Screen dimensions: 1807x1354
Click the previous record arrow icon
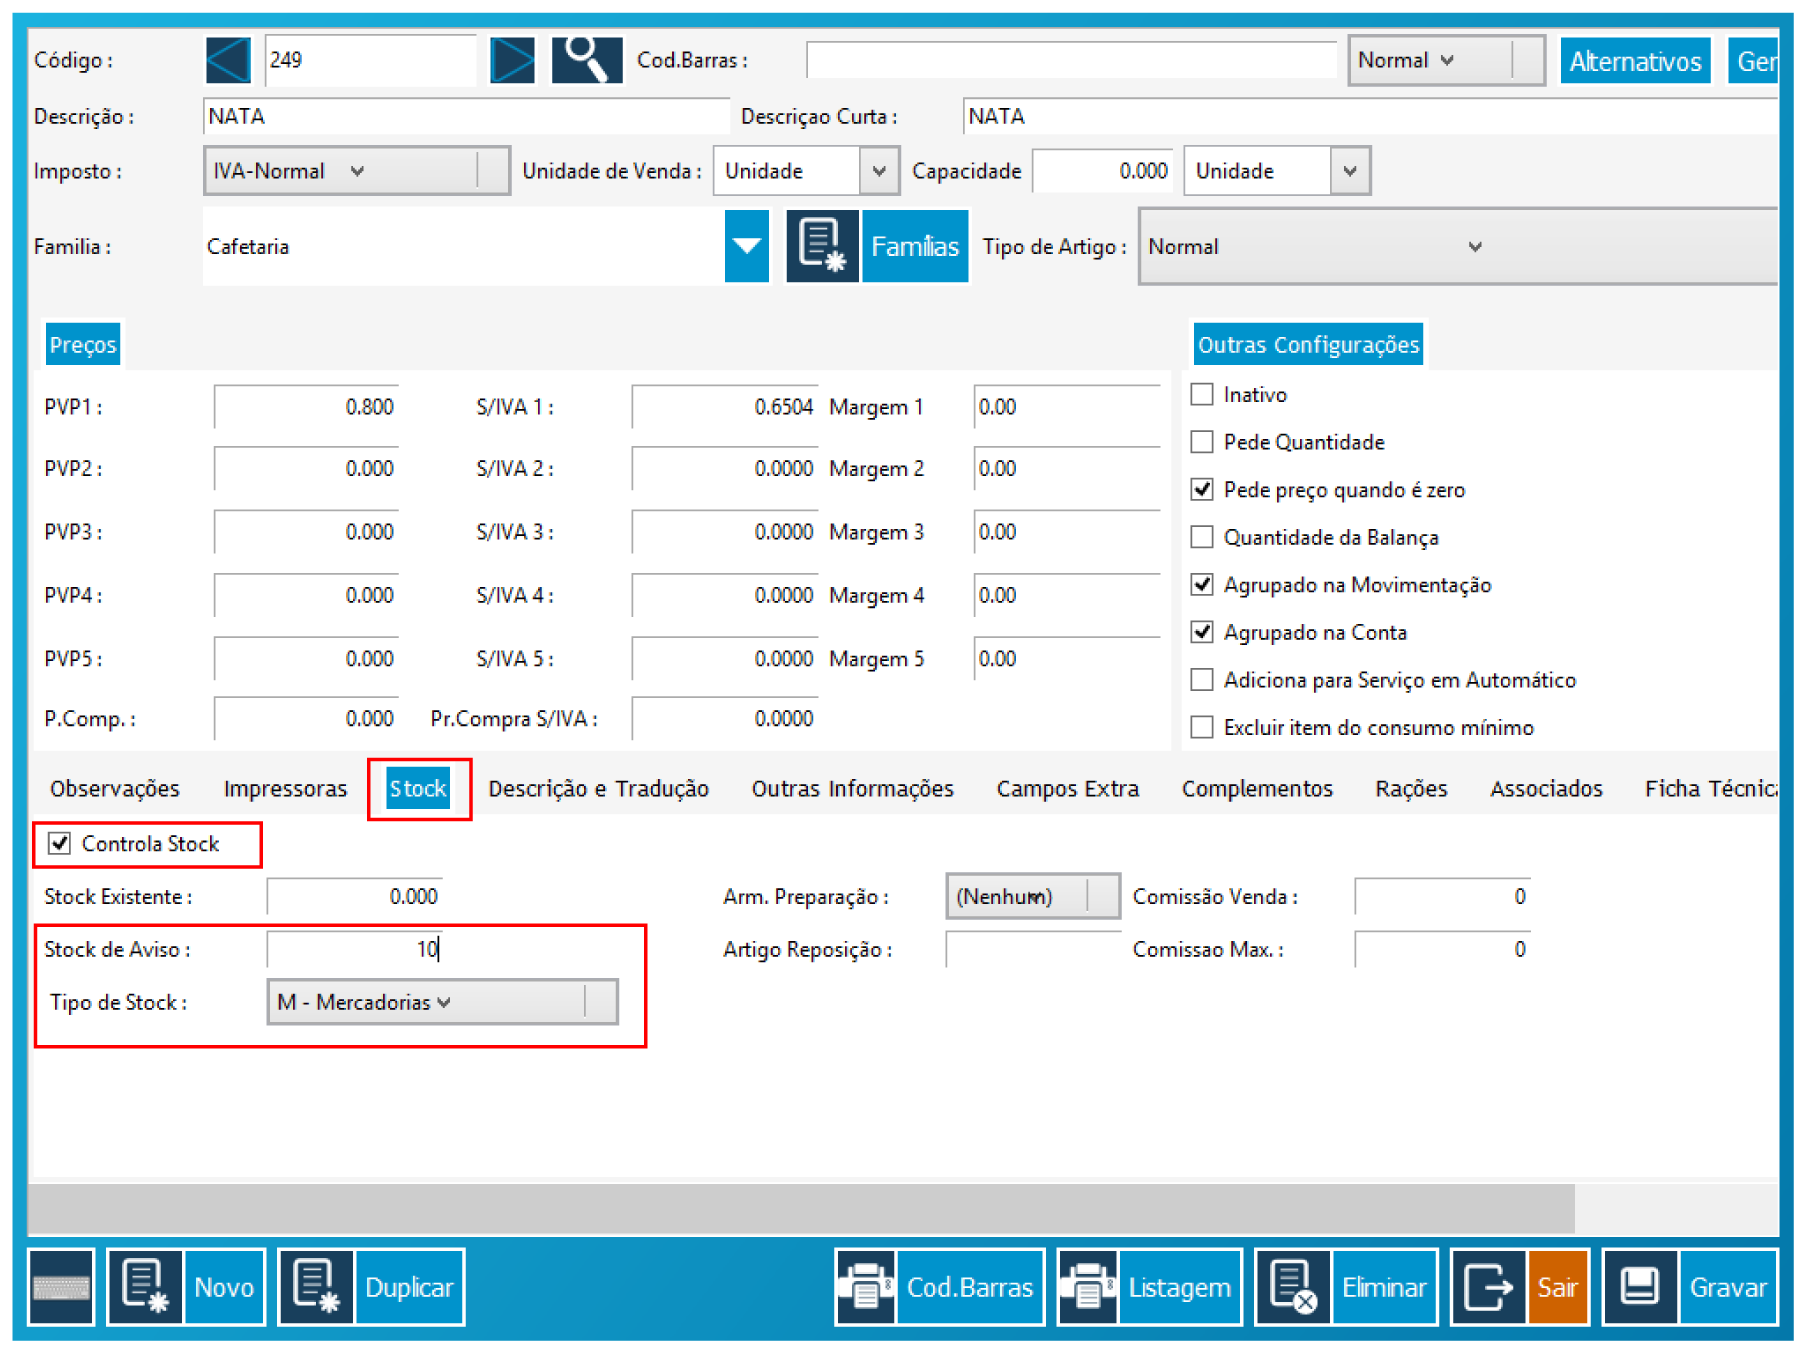(228, 60)
